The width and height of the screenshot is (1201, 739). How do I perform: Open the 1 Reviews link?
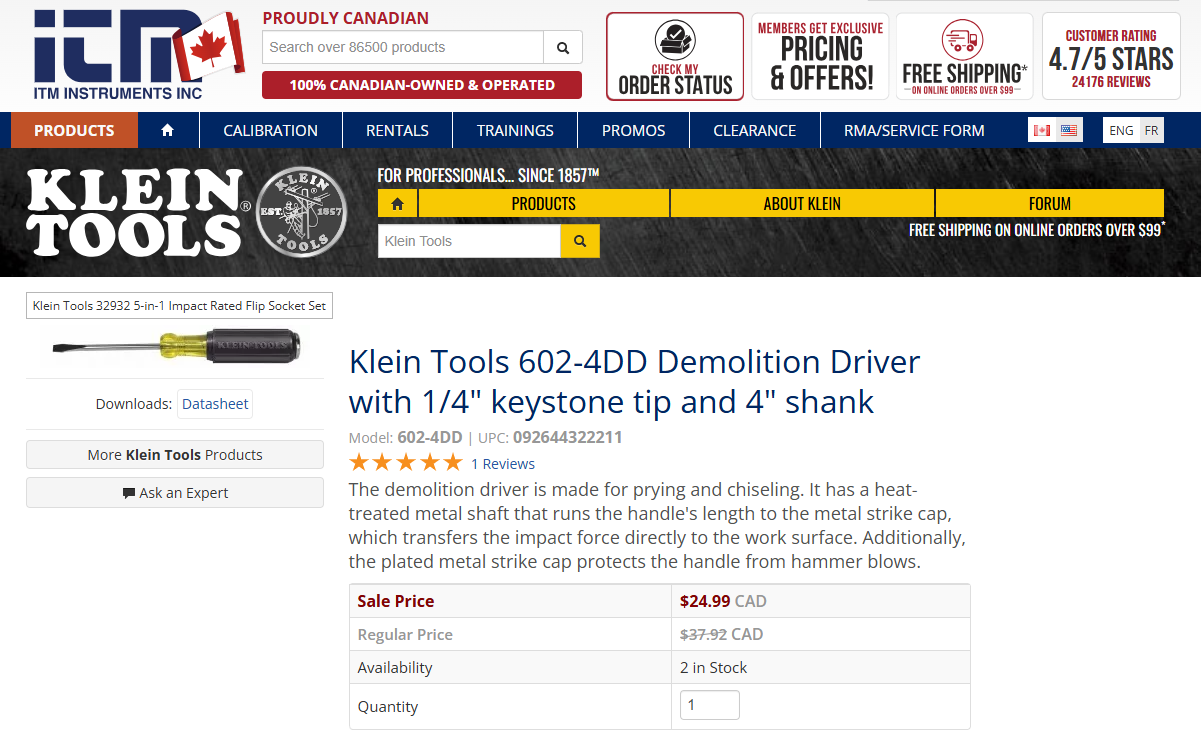point(502,463)
